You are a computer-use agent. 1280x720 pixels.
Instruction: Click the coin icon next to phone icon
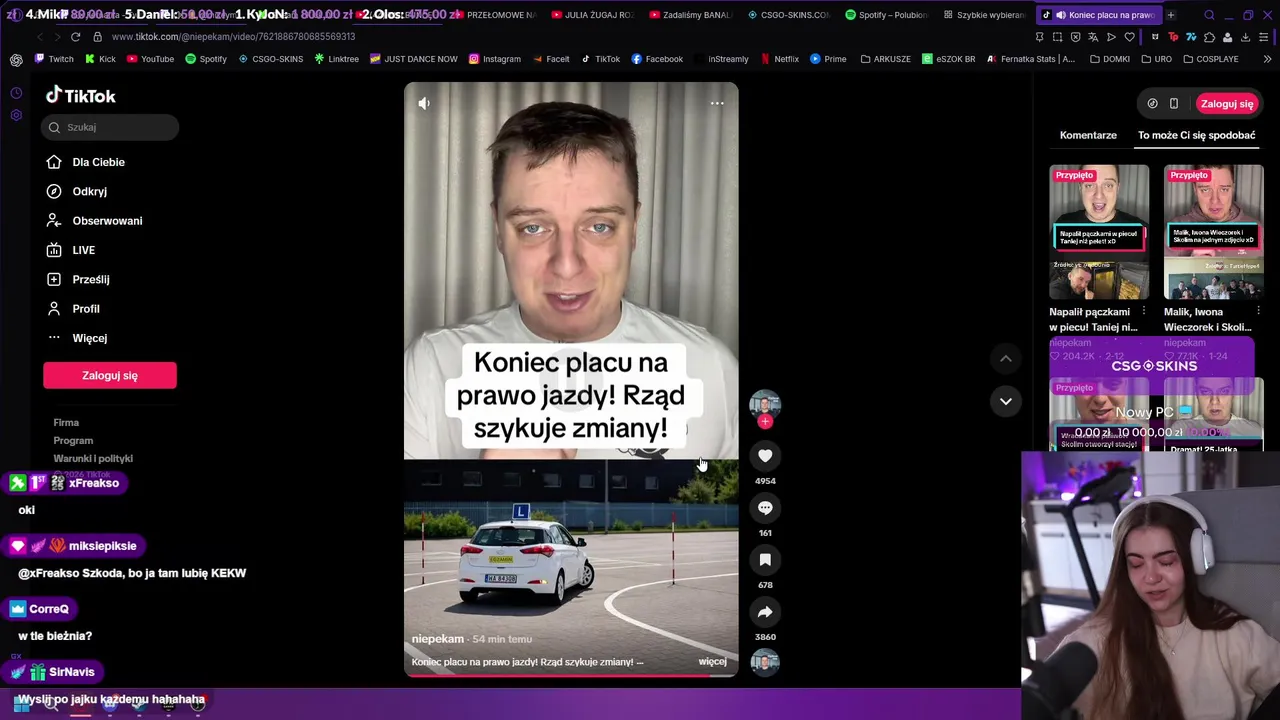click(1152, 104)
